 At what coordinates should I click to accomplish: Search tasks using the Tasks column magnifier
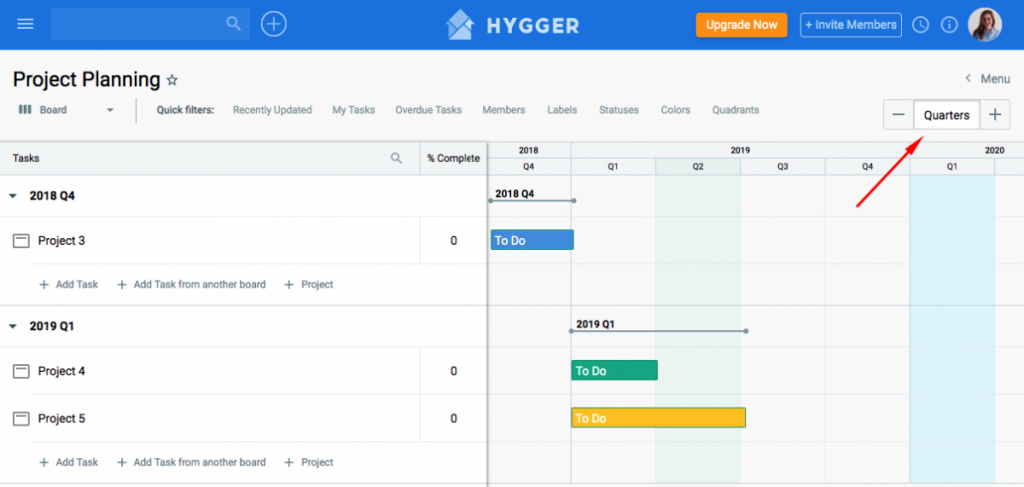(x=396, y=158)
